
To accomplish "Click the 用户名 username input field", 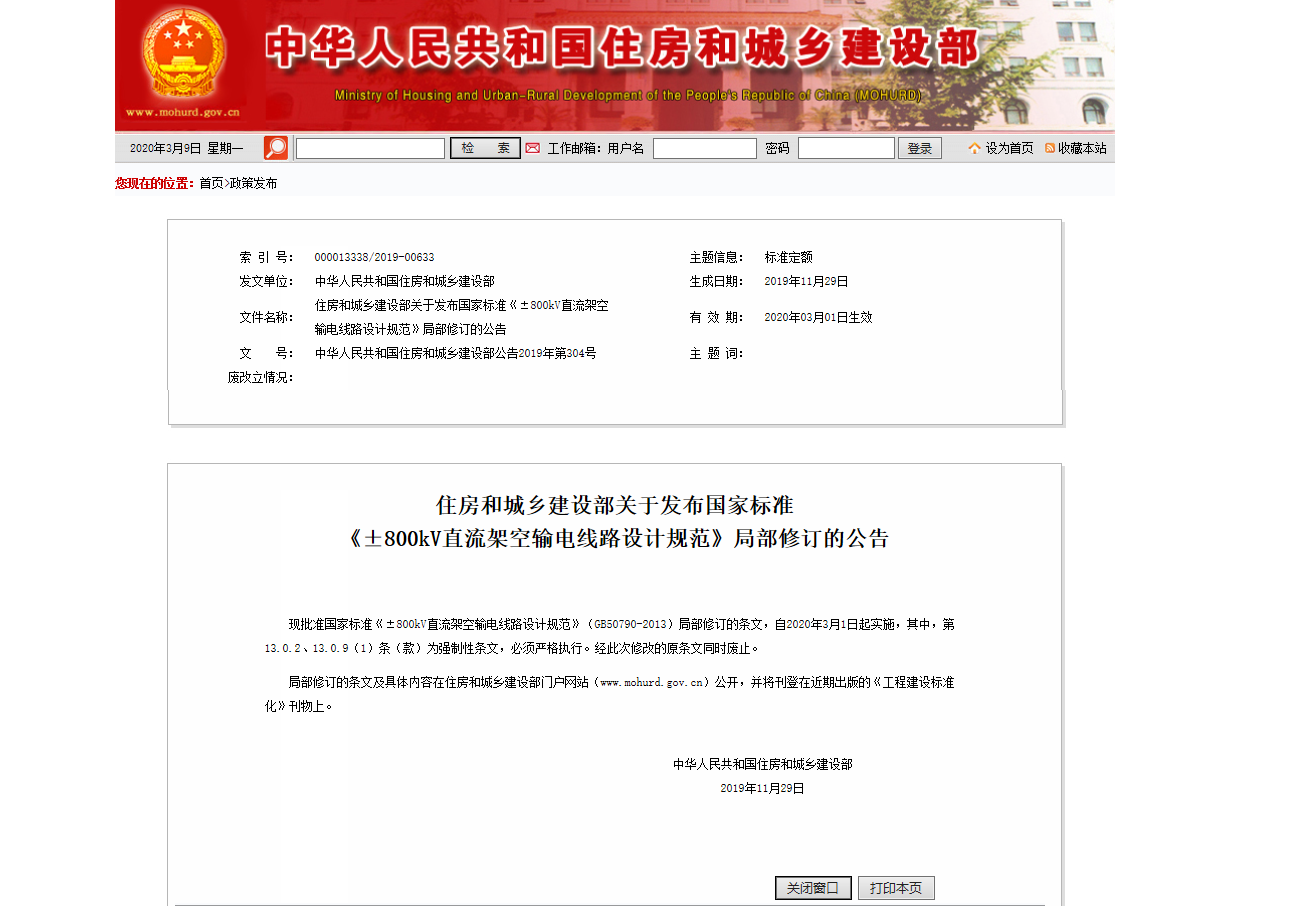I will tap(704, 148).
